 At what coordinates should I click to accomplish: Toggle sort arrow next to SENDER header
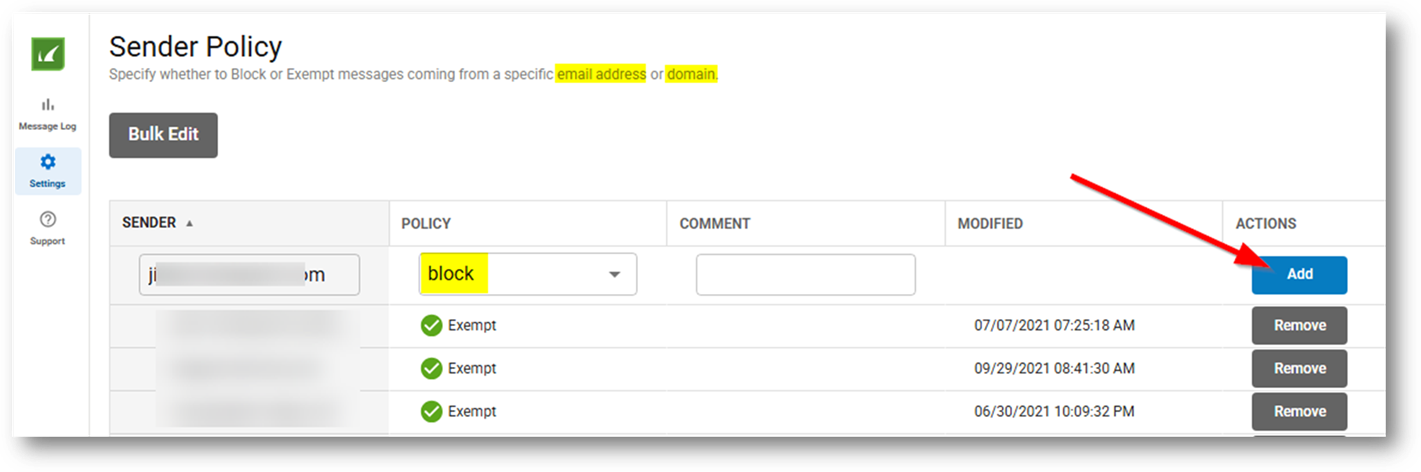(x=189, y=224)
